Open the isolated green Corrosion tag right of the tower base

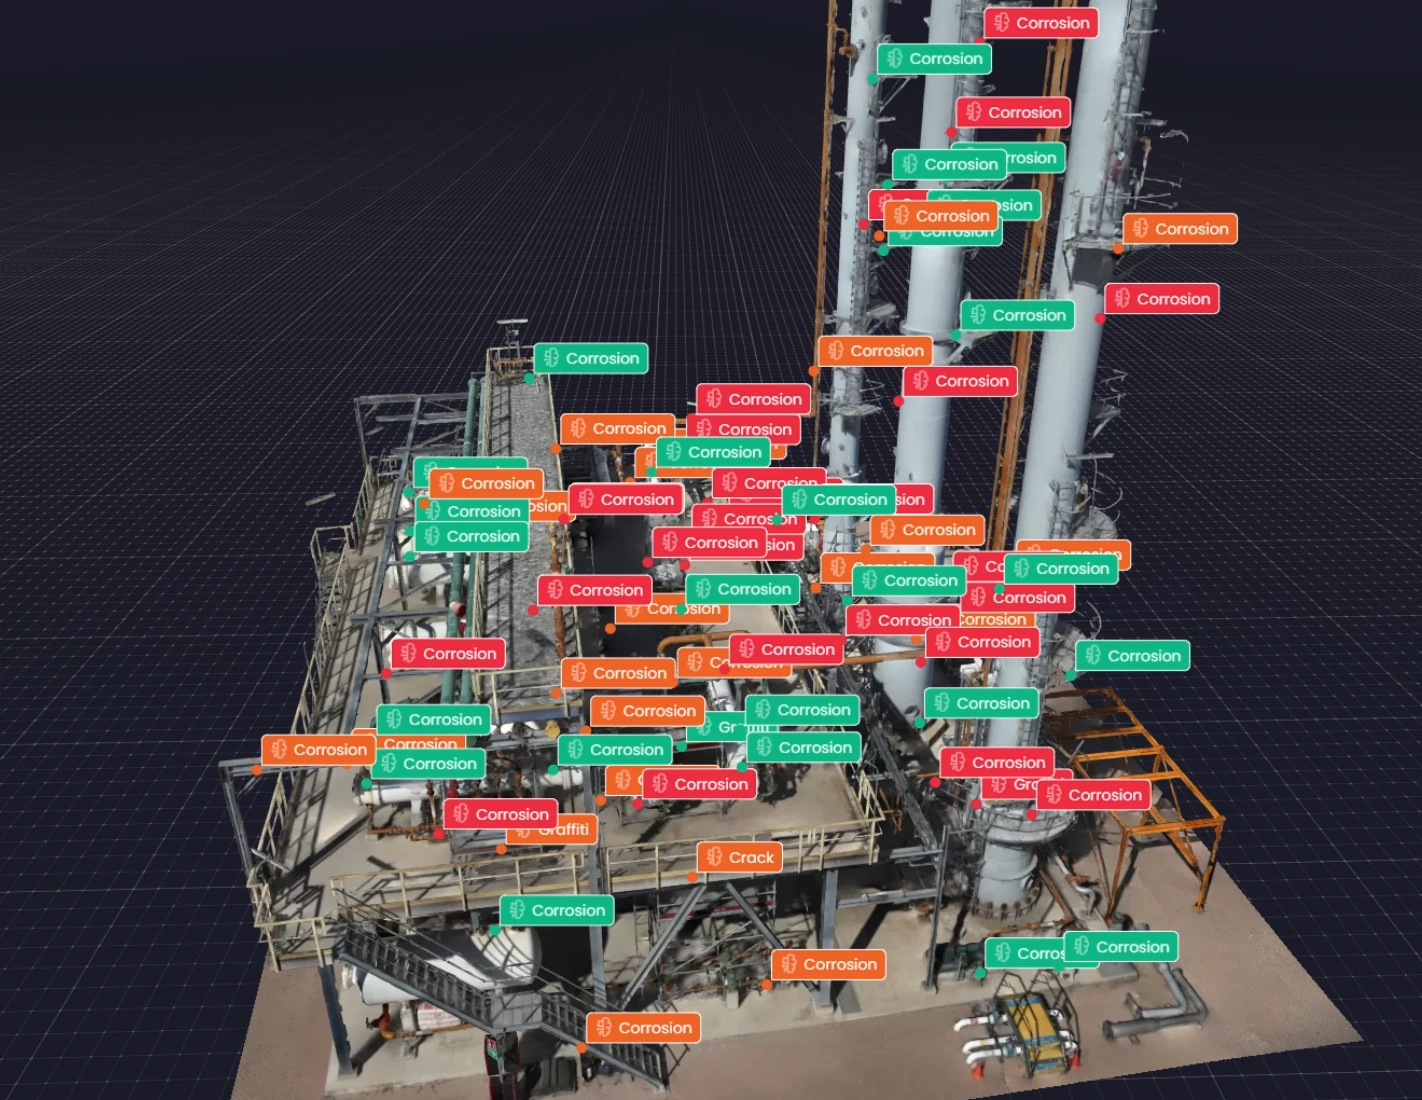pyautogui.click(x=1133, y=656)
